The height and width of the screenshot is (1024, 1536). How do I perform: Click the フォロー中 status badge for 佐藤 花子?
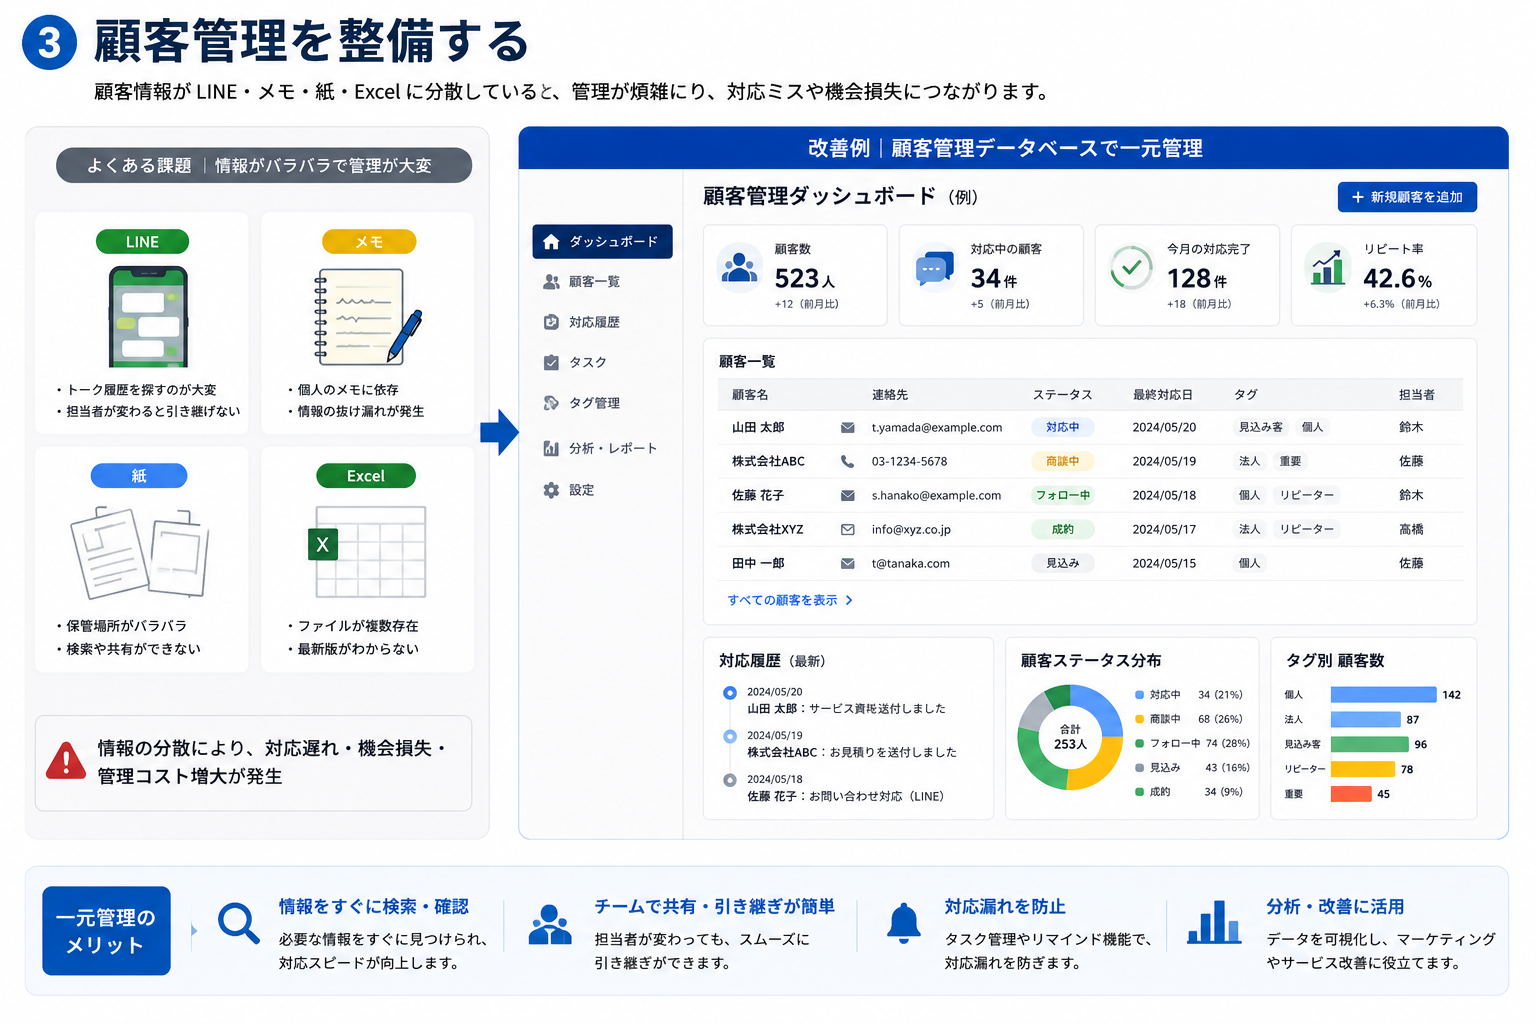[x=1063, y=495]
